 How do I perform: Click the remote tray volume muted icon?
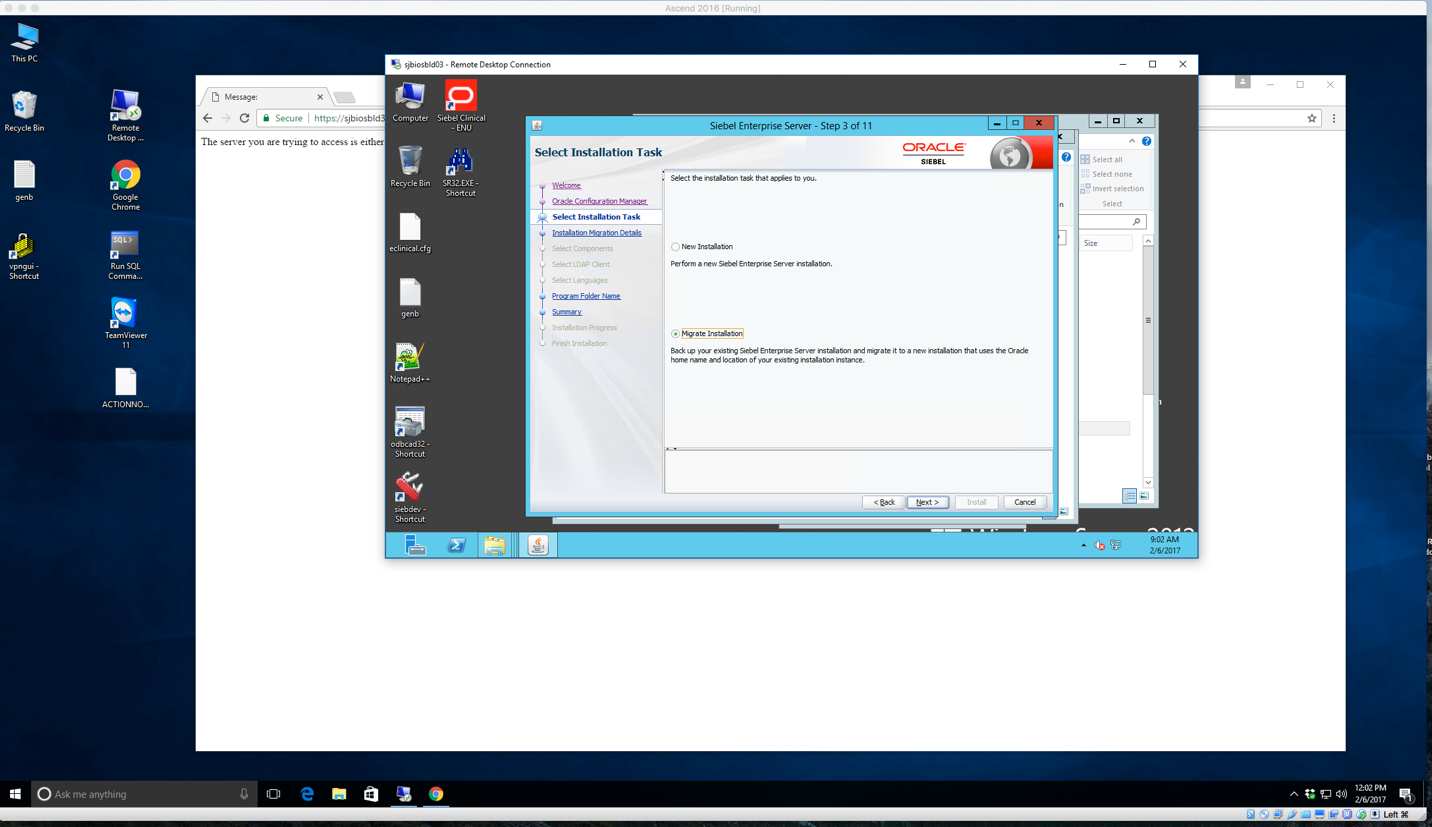1100,546
